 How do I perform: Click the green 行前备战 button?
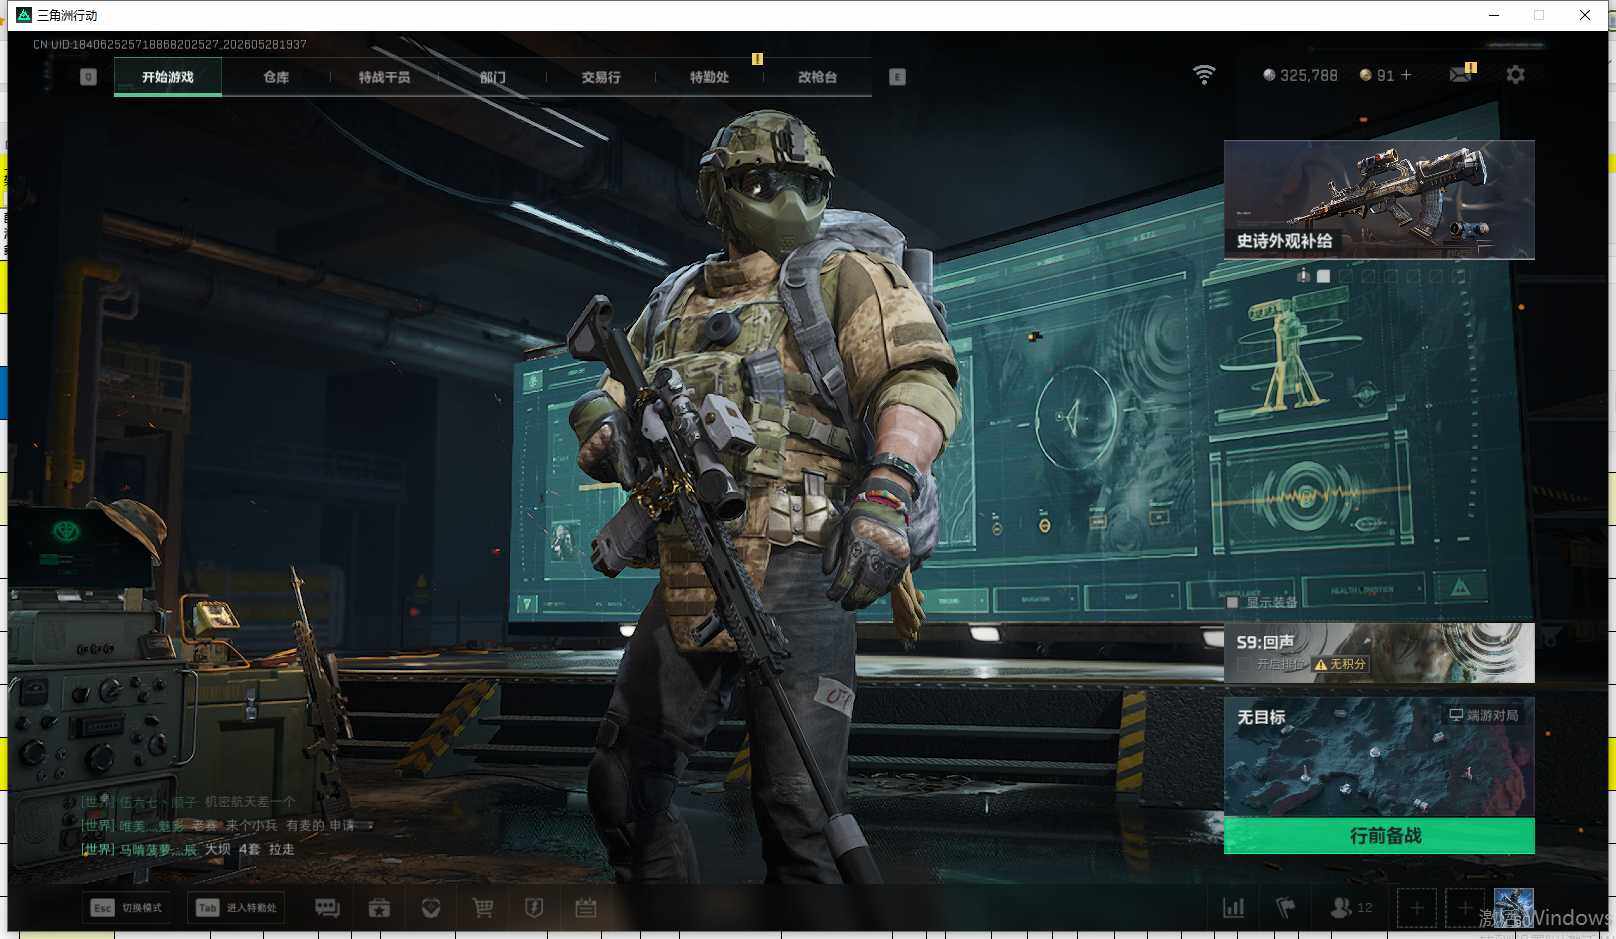point(1379,836)
